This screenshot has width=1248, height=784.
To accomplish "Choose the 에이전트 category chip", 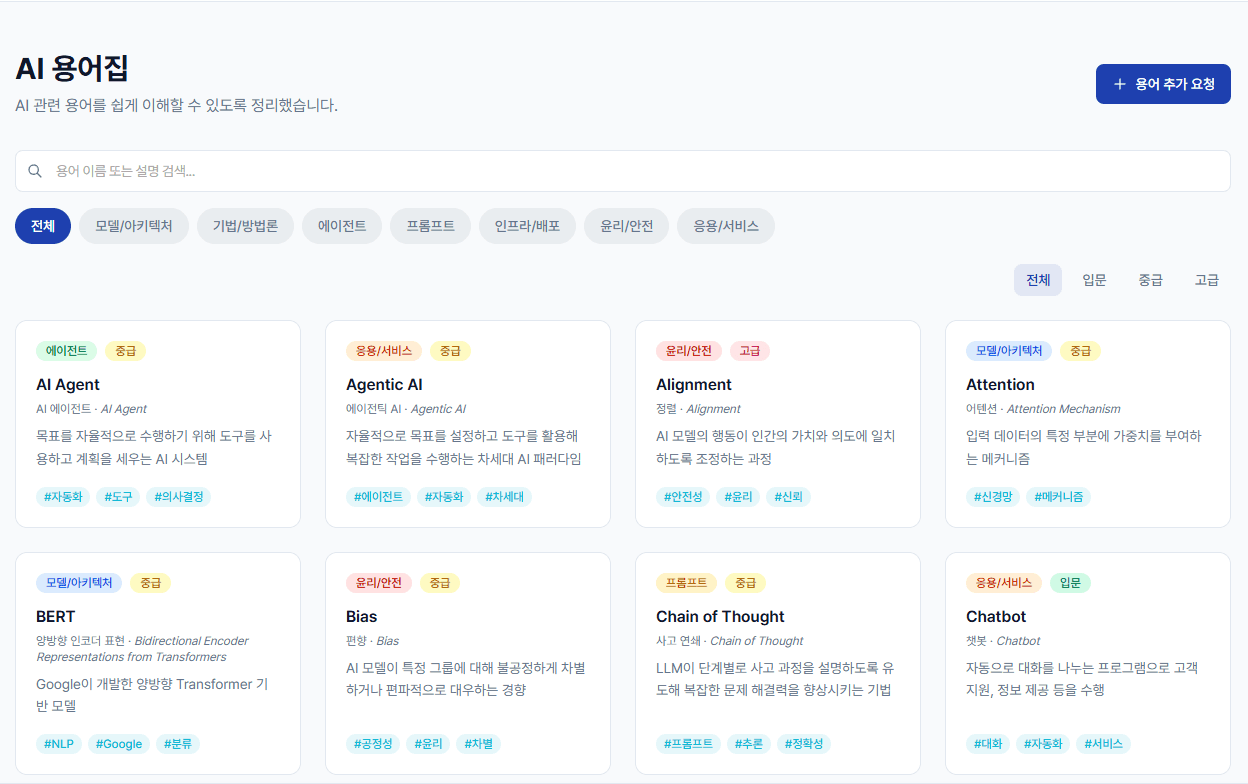I will tap(342, 226).
